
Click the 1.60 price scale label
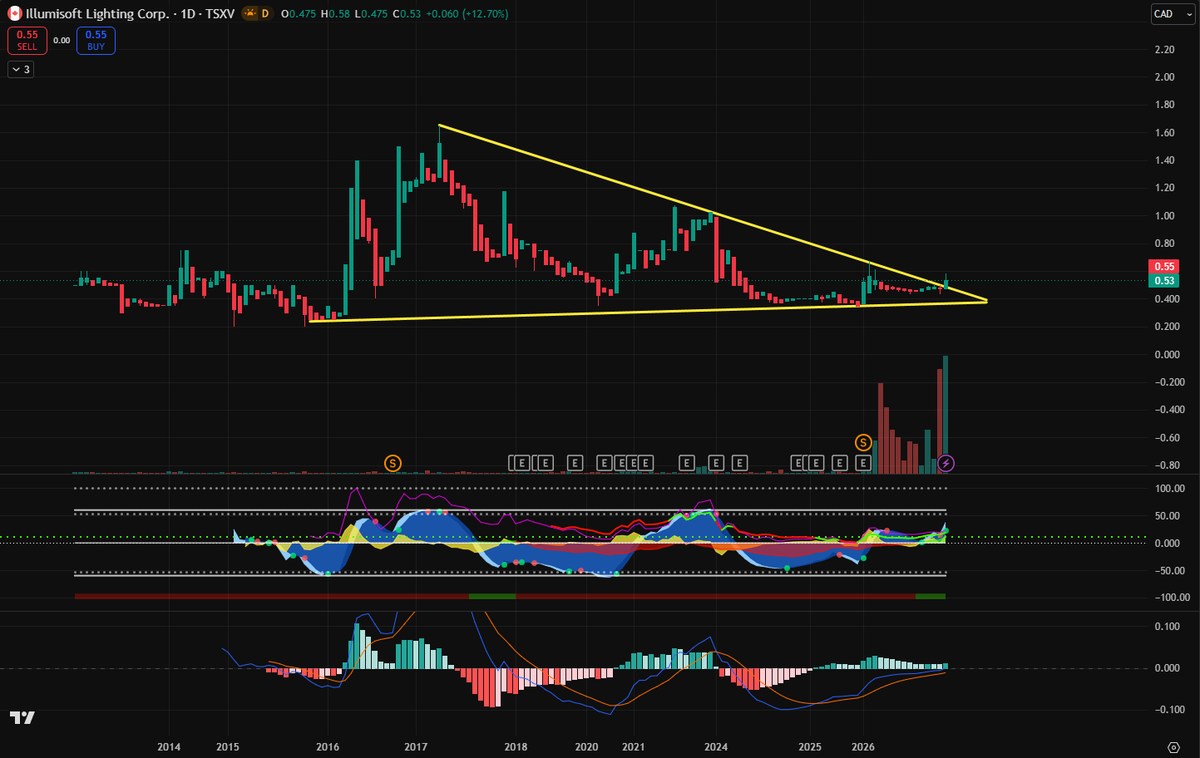(1164, 132)
